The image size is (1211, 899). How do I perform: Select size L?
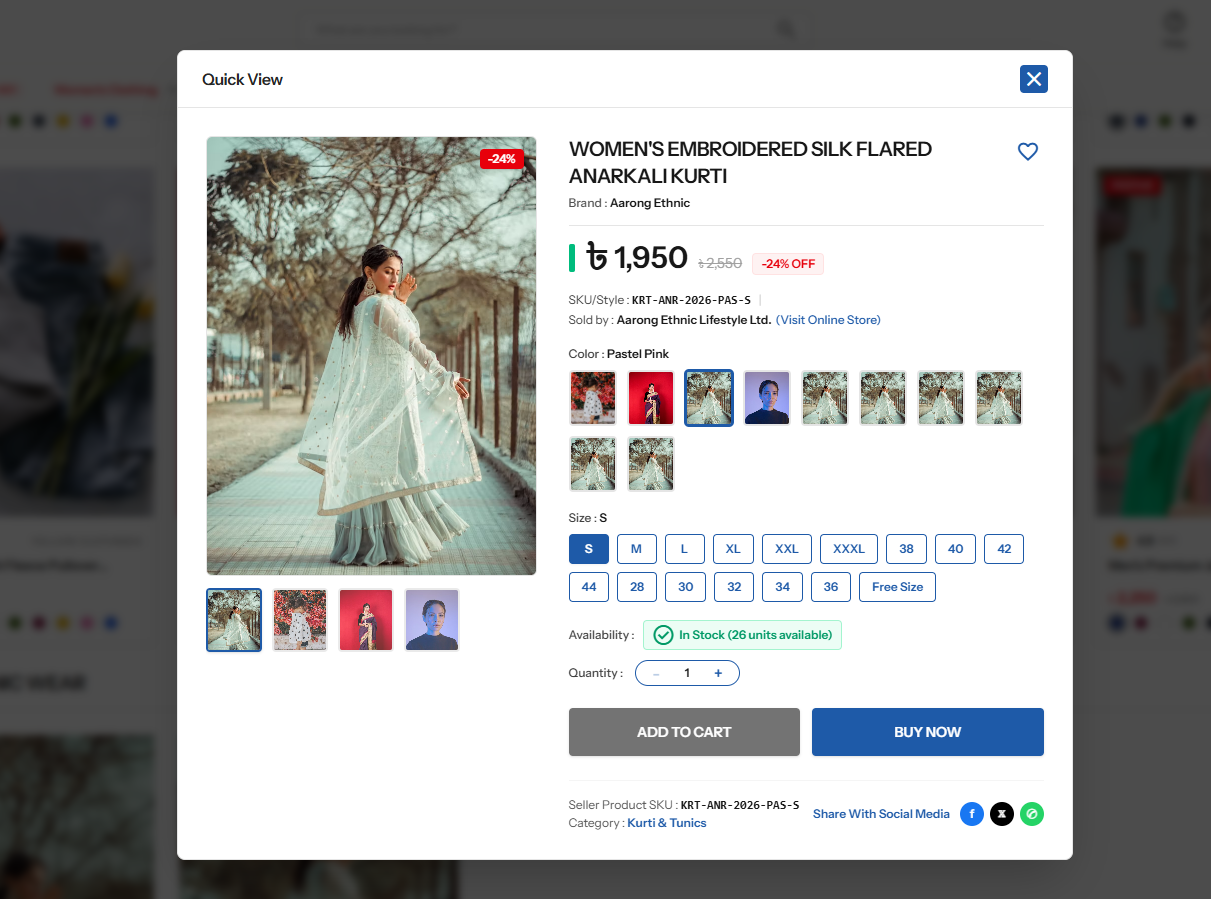[x=685, y=549]
